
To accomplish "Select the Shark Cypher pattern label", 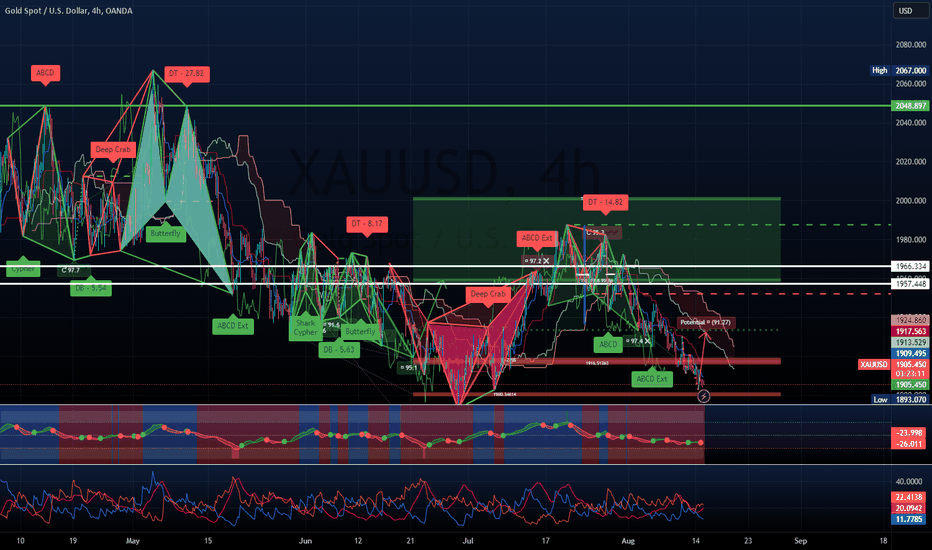I will point(306,328).
